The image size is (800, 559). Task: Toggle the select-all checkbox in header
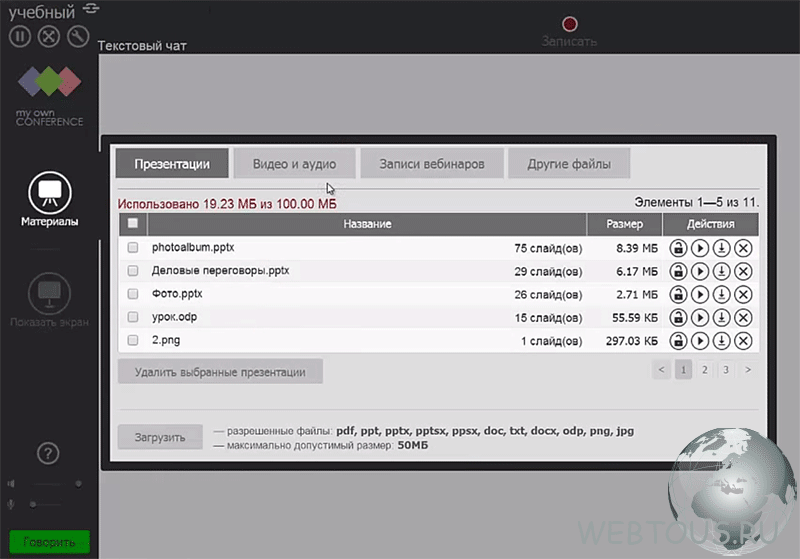[x=133, y=223]
